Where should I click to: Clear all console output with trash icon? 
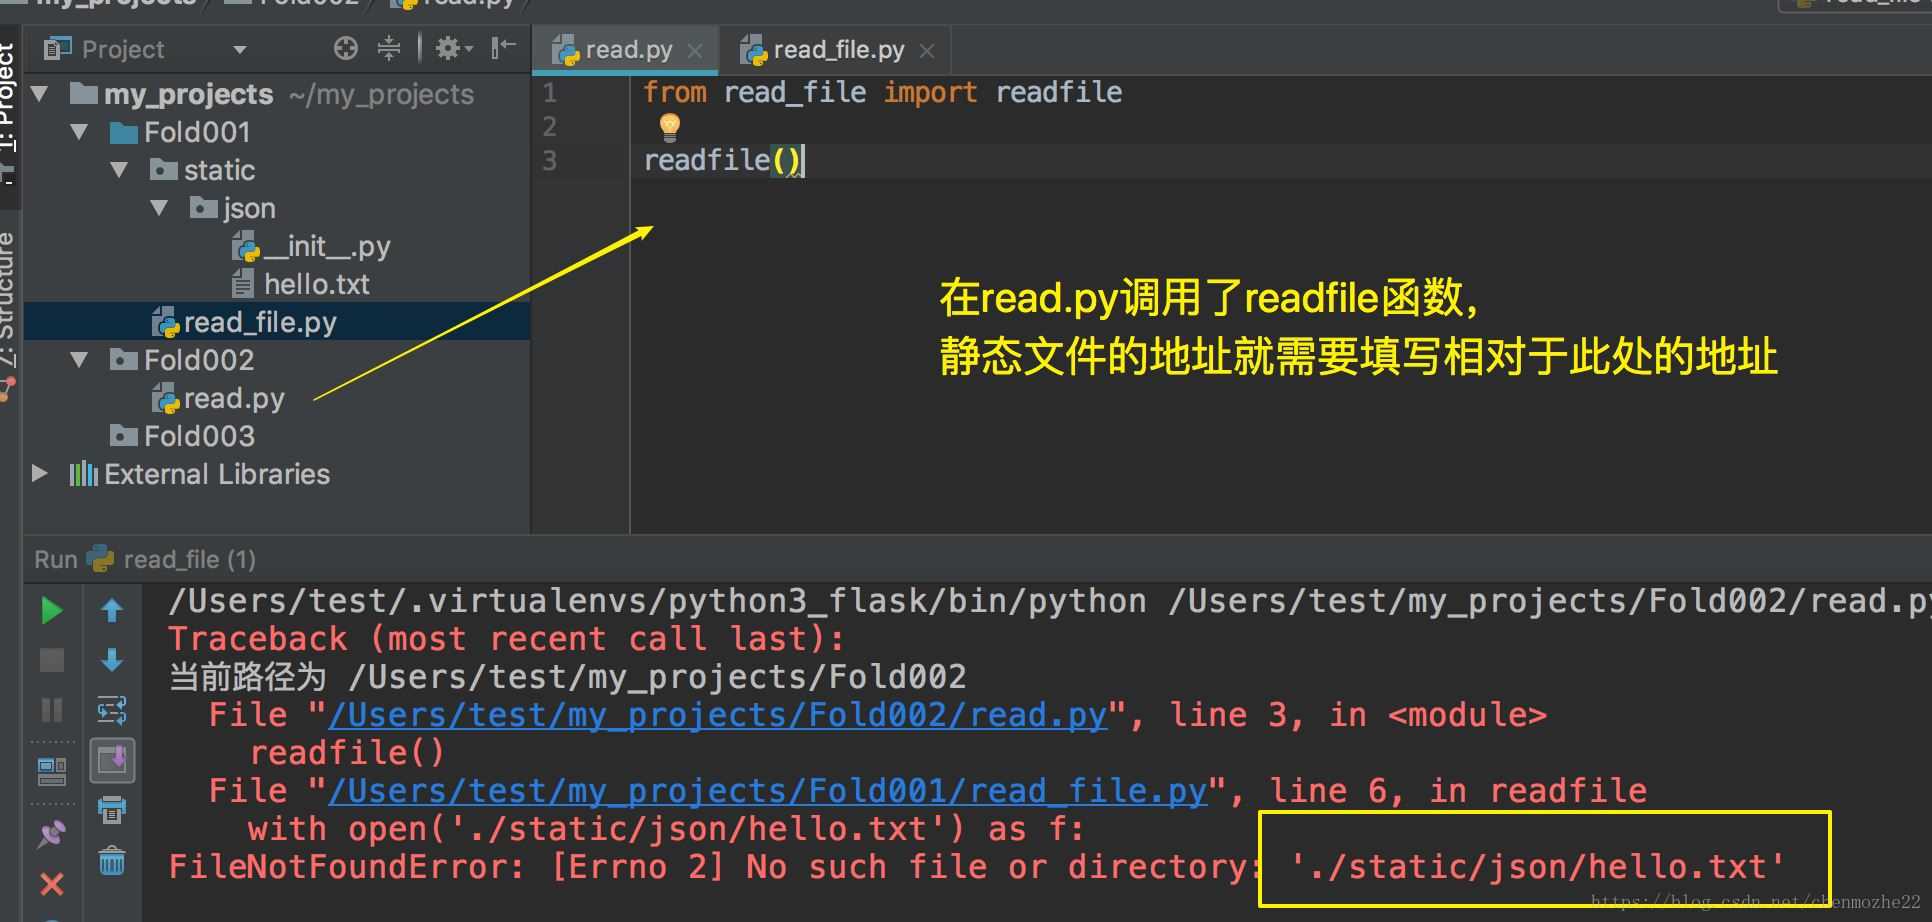(112, 860)
